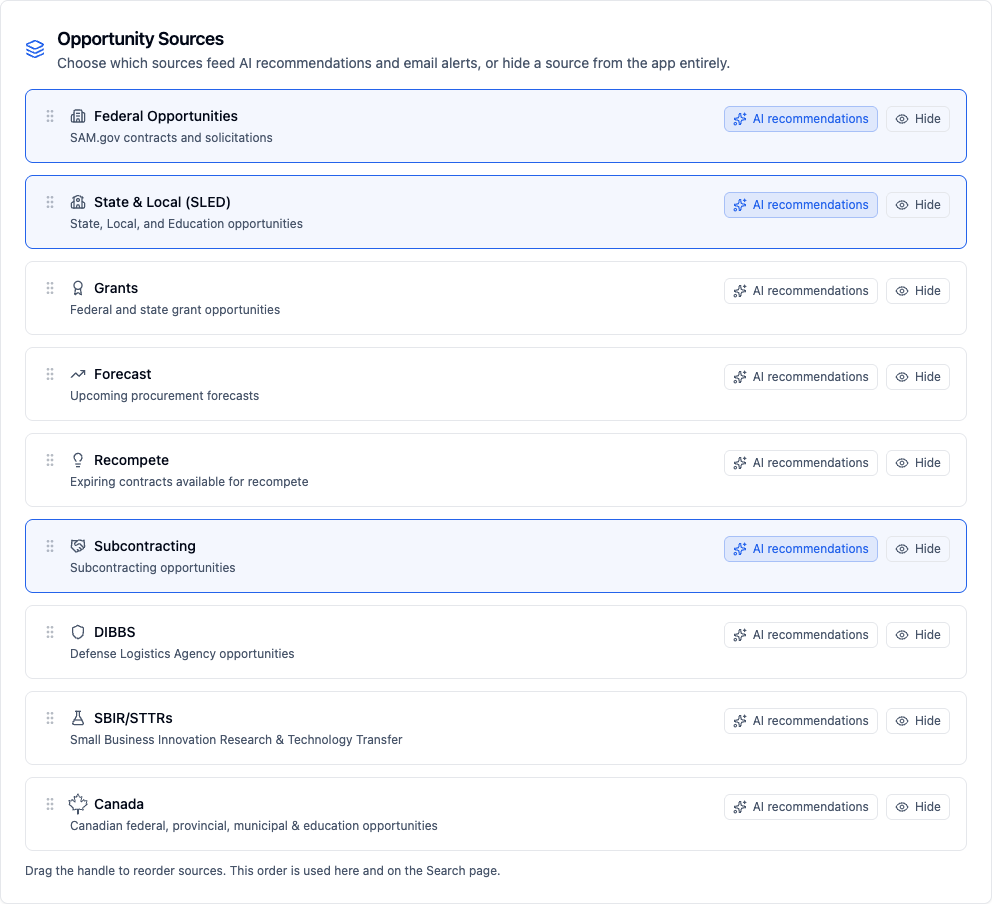Click the Subcontracting row drag handle
The width and height of the screenshot is (992, 904).
point(50,547)
